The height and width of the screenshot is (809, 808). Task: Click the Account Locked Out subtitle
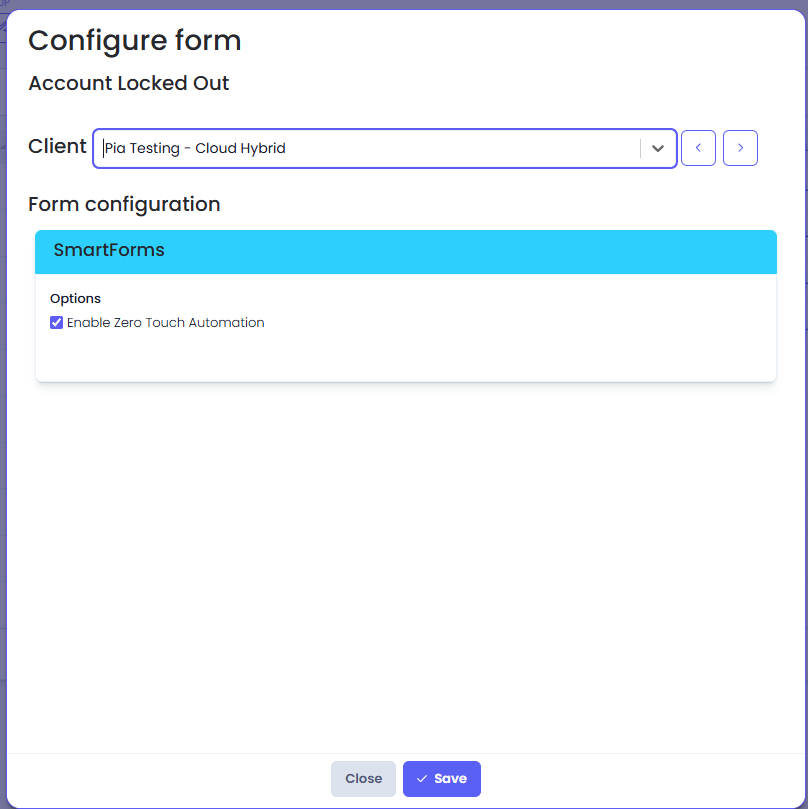coord(129,84)
